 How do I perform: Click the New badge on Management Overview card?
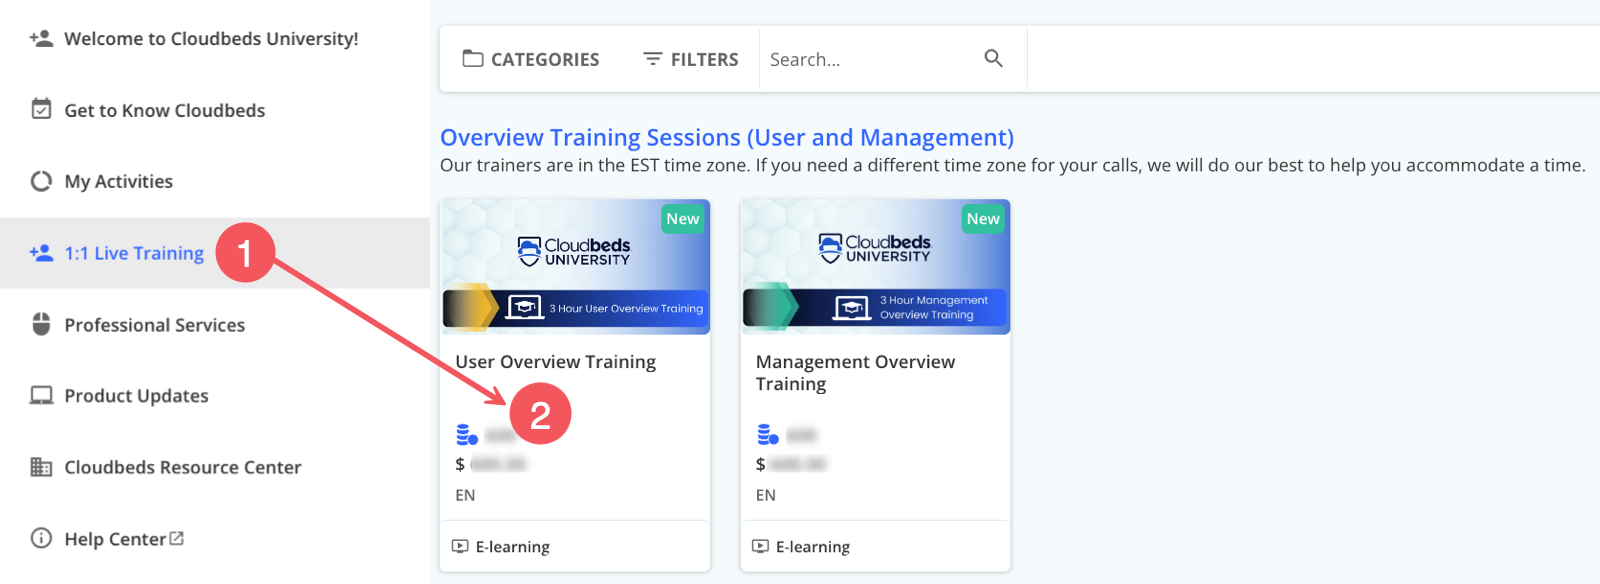(983, 219)
